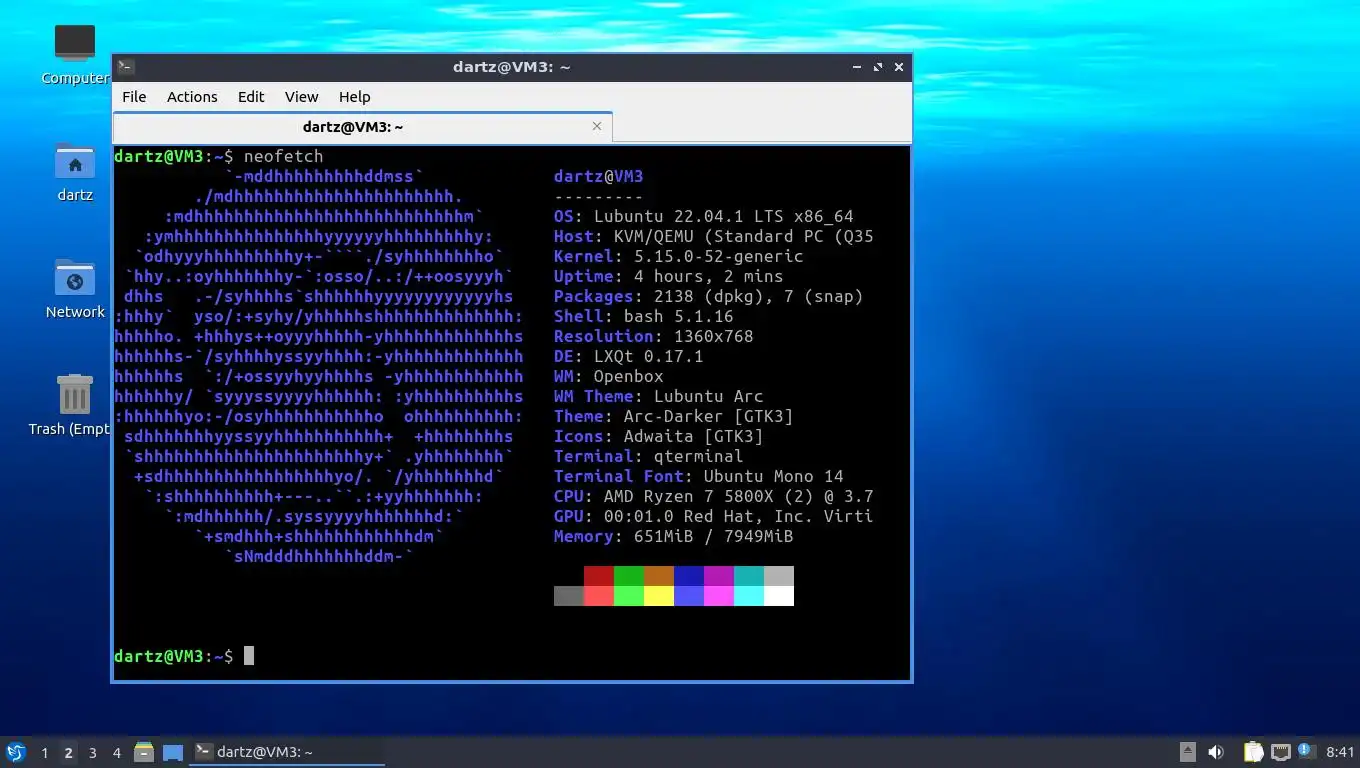Open the removable media eject icon
This screenshot has height=768, width=1360.
click(x=1187, y=752)
